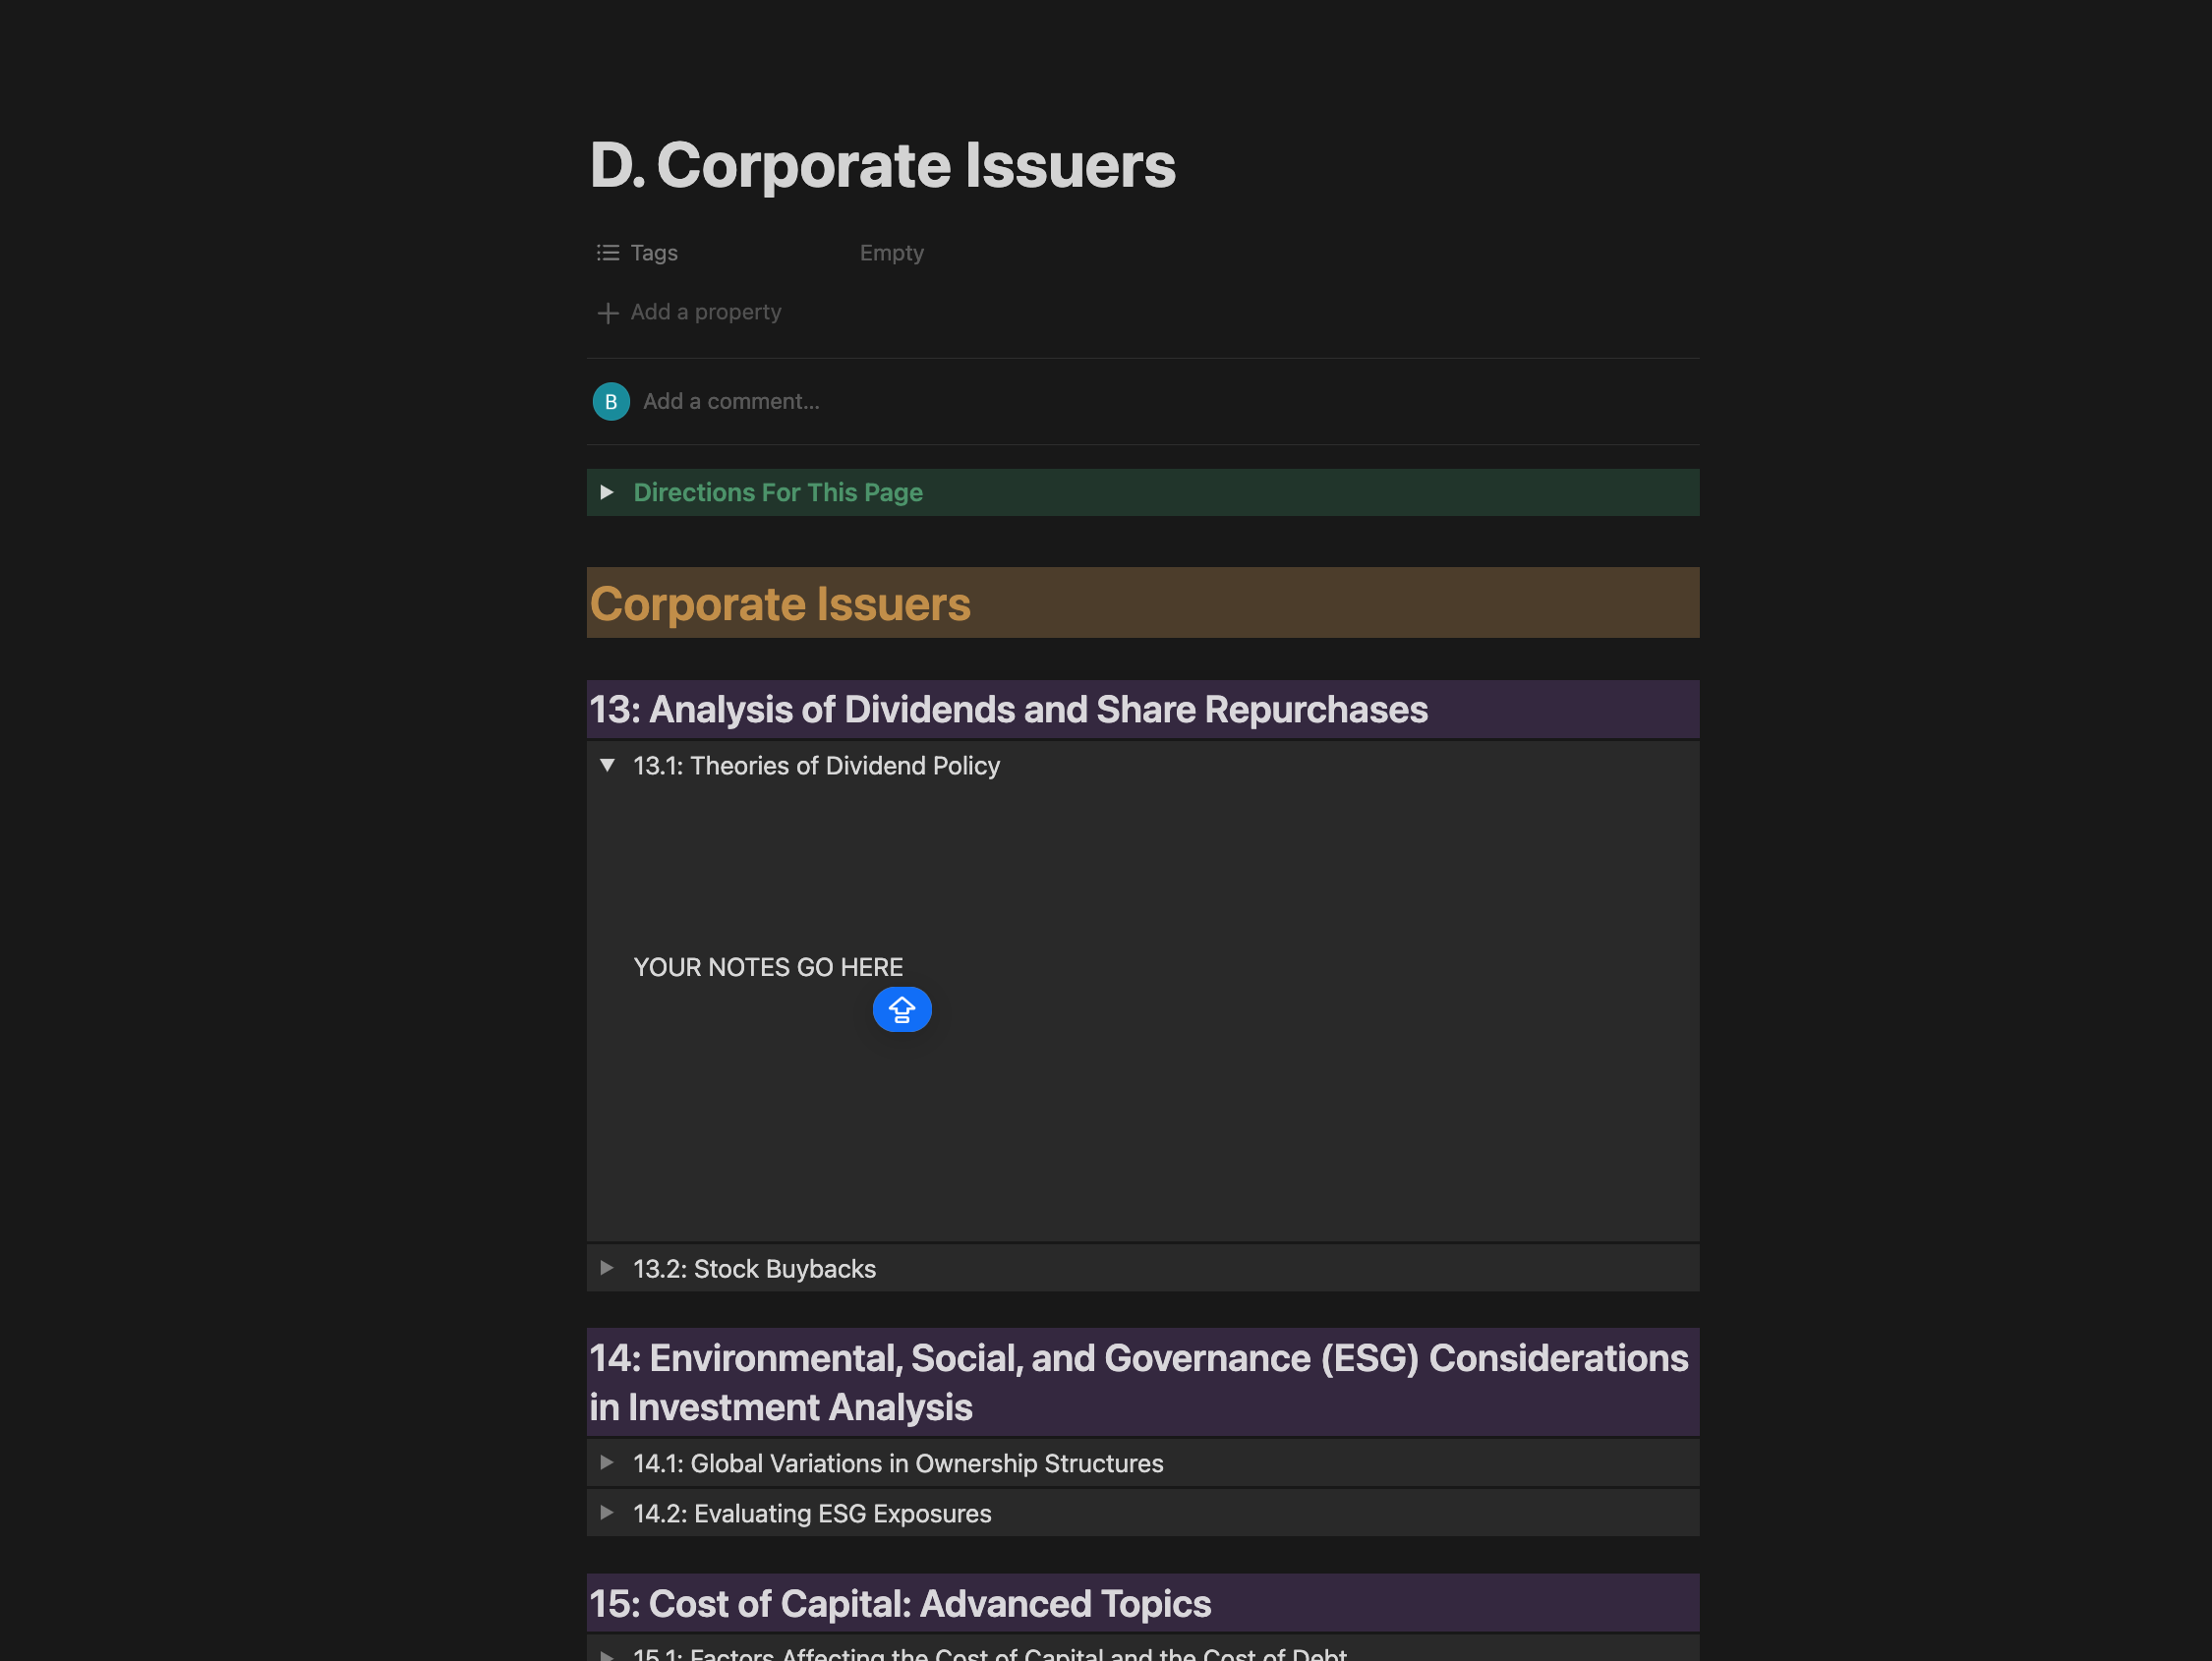The image size is (2212, 1661).
Task: Click the Tags list icon
Action: click(x=607, y=253)
